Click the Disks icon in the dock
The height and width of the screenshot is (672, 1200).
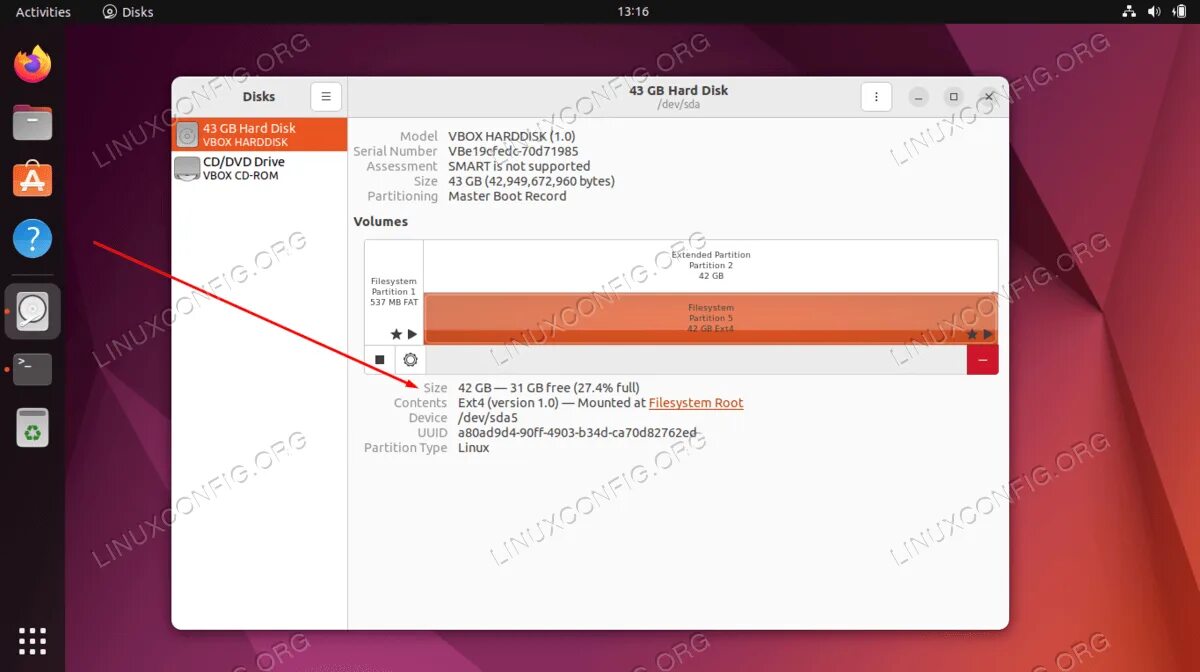(33, 311)
